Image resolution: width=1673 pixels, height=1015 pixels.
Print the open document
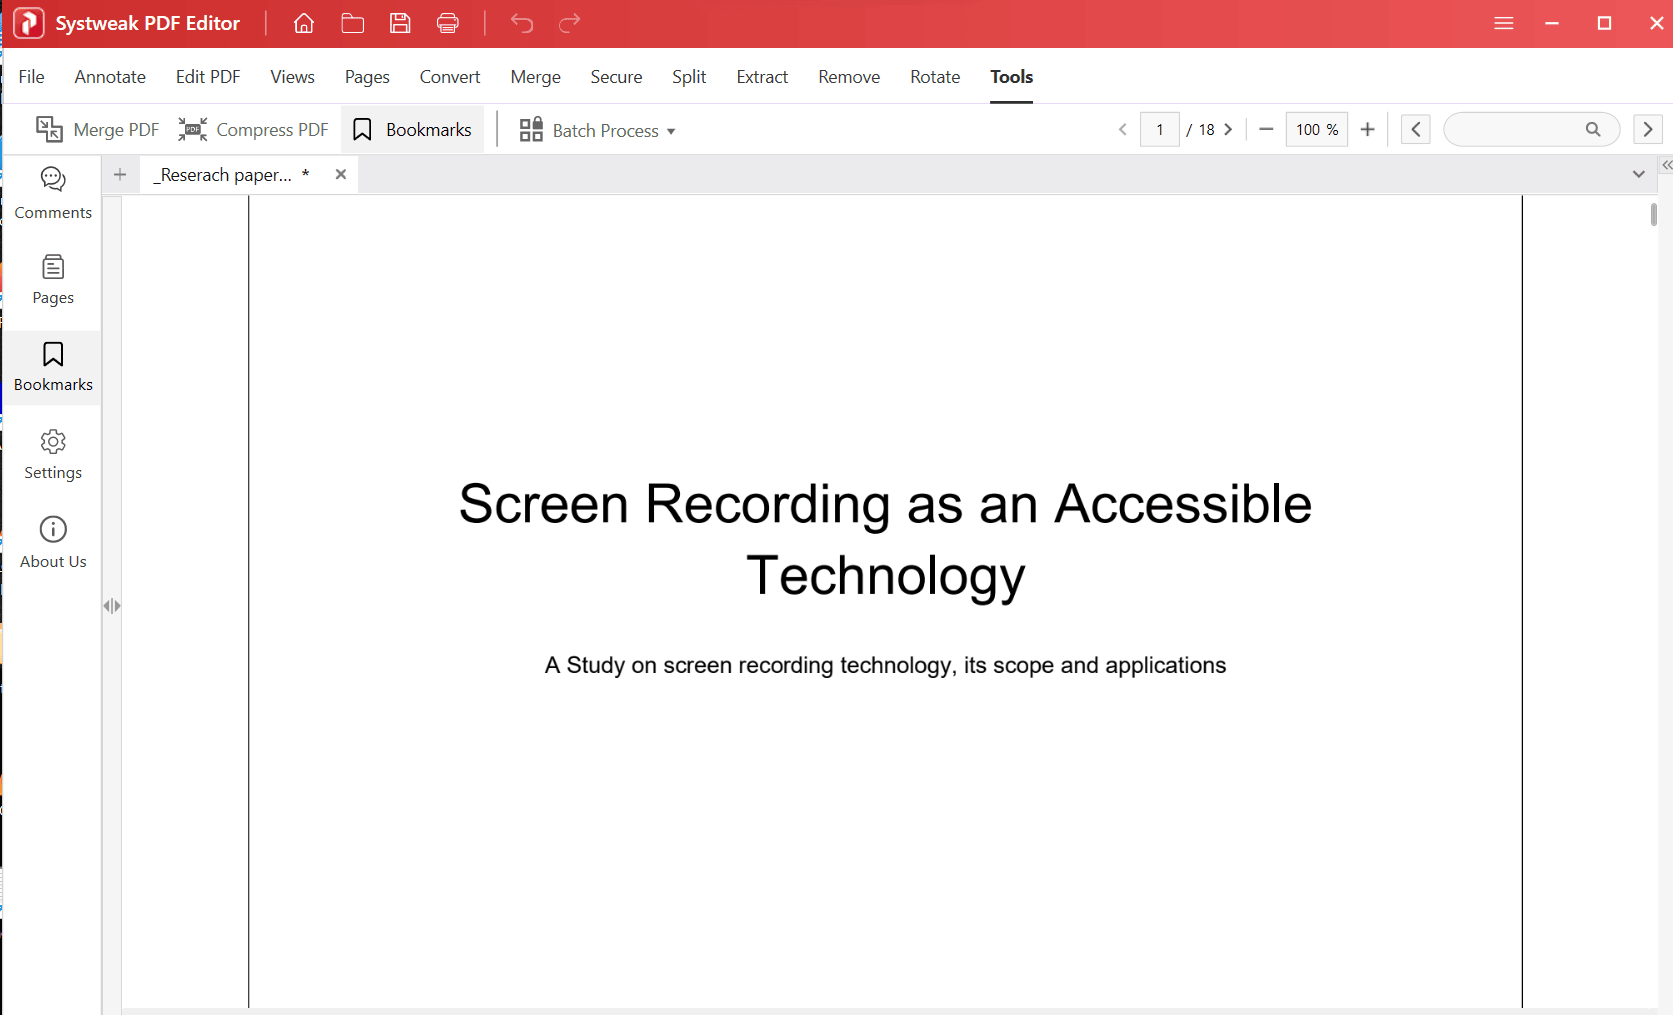click(447, 23)
